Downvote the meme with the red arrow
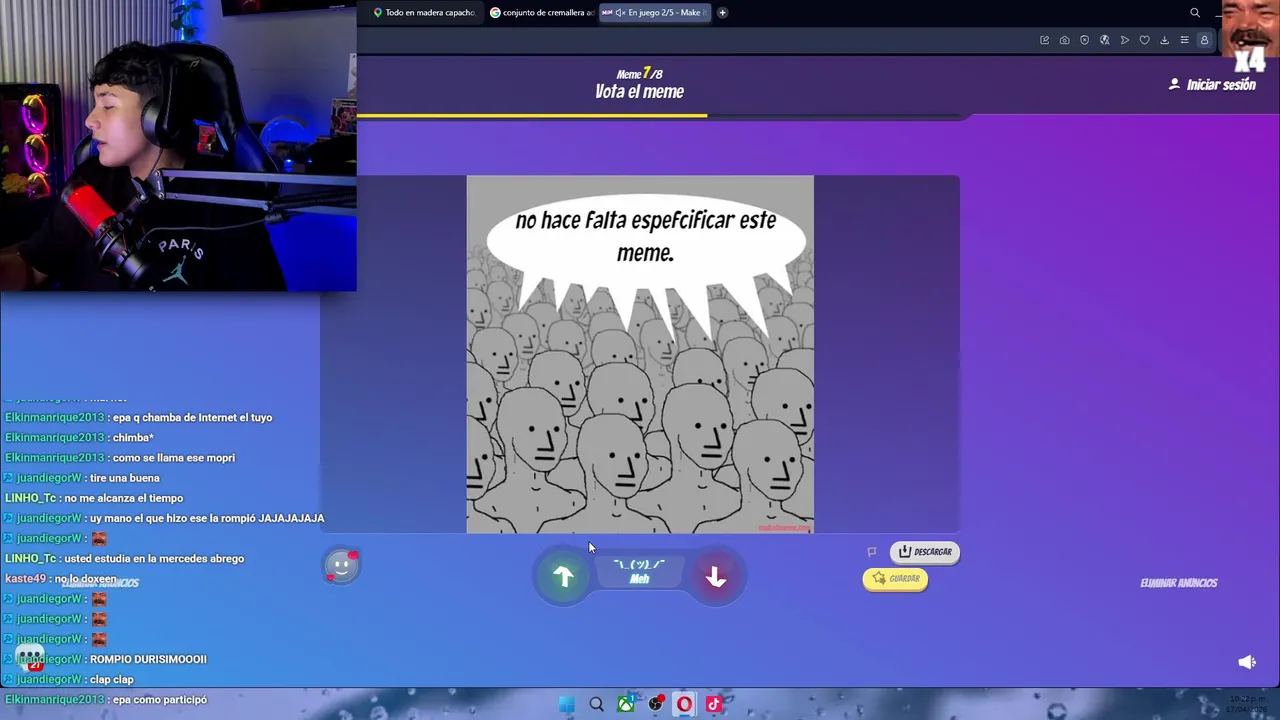1280x720 pixels. [715, 576]
